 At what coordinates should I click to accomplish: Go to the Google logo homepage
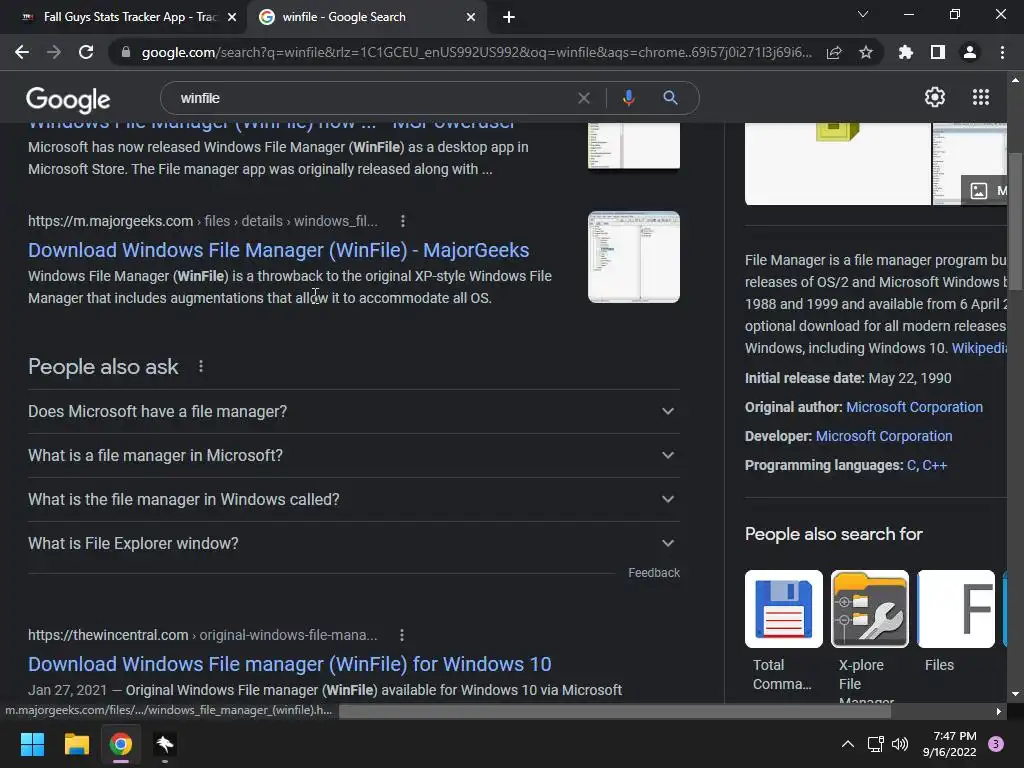pos(68,99)
